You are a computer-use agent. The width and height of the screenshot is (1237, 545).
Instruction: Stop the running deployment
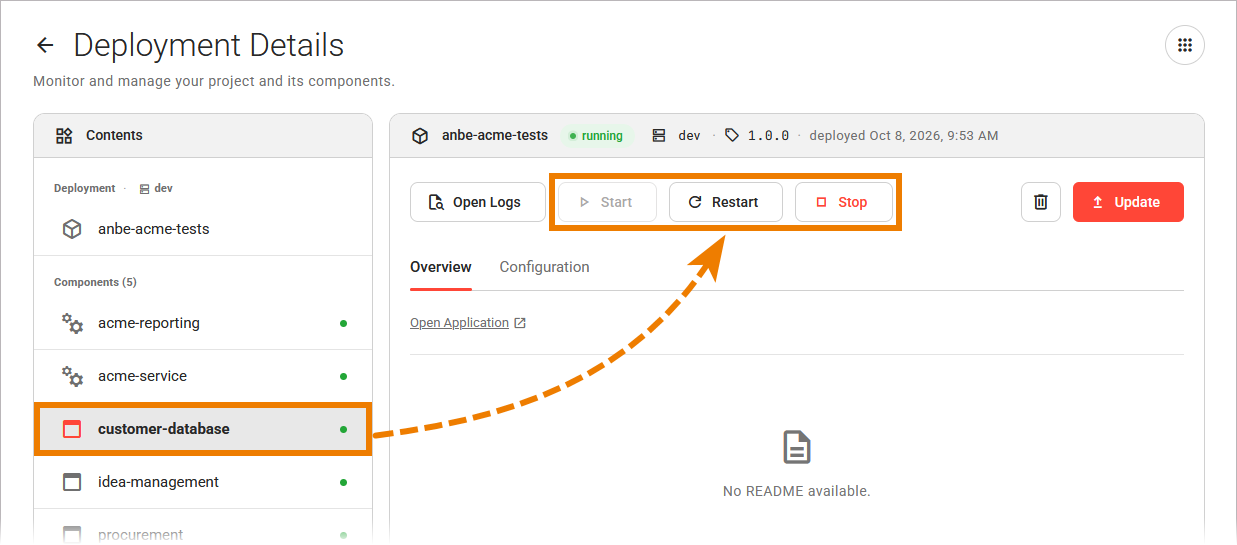click(843, 202)
